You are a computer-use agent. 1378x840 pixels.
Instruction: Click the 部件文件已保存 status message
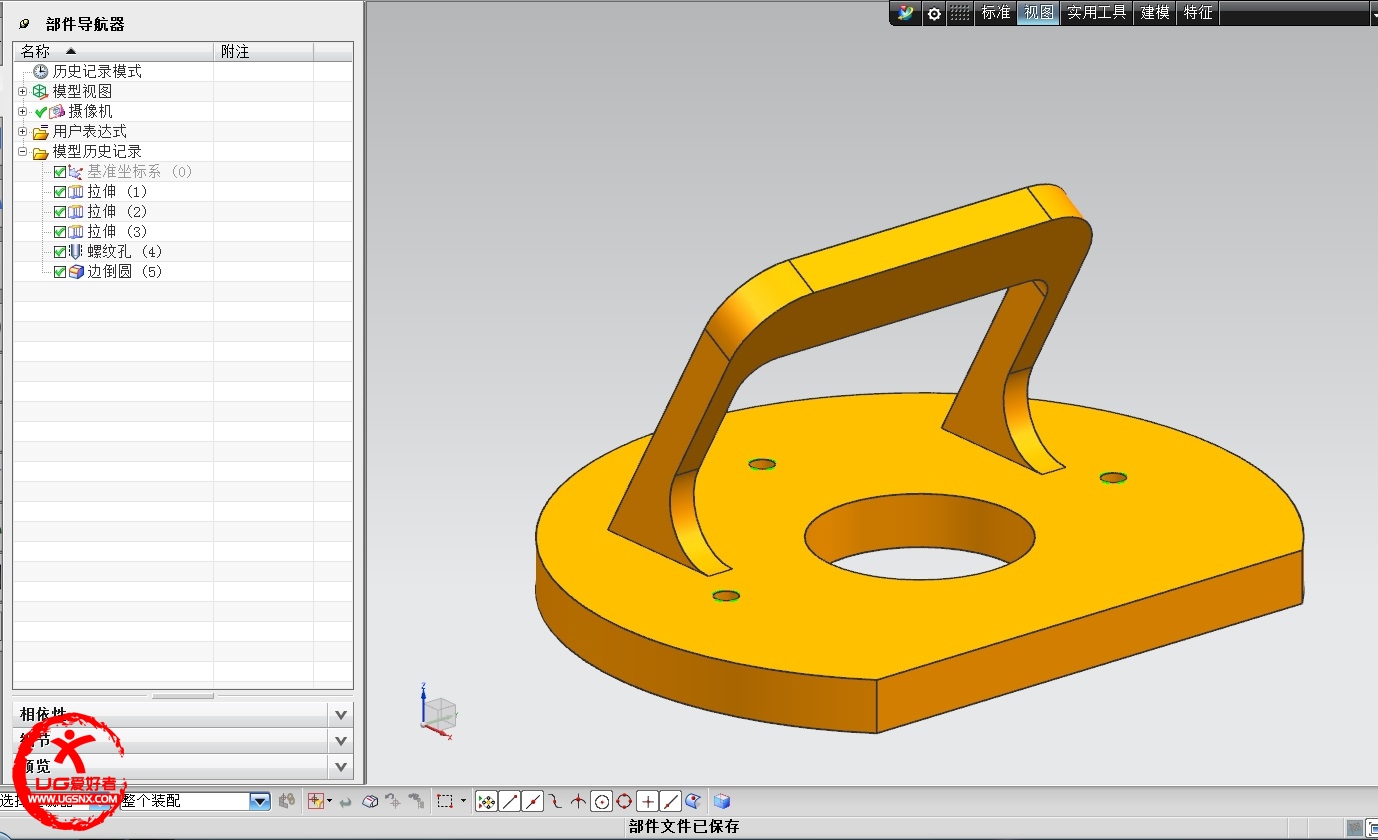point(684,827)
